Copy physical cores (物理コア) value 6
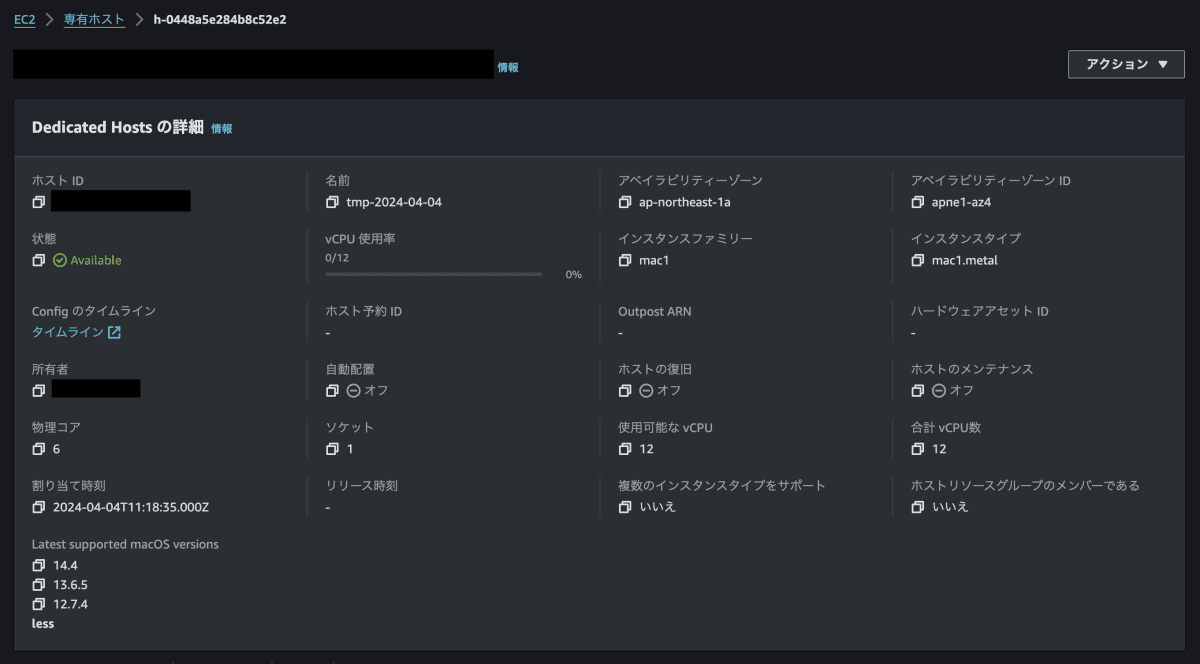This screenshot has height=664, width=1200. pos(39,448)
